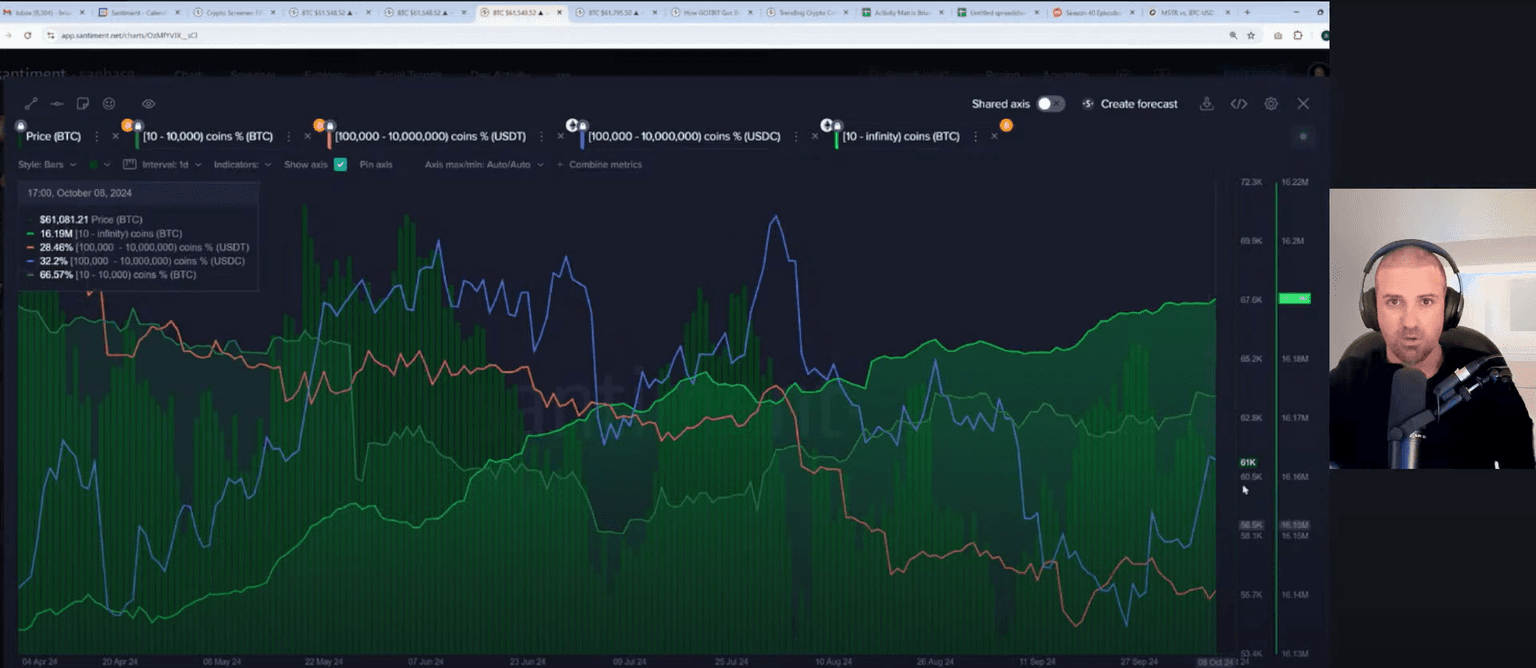Expand the Axis max/min Auto/Auto dropdown
The image size is (1536, 668).
(x=484, y=165)
